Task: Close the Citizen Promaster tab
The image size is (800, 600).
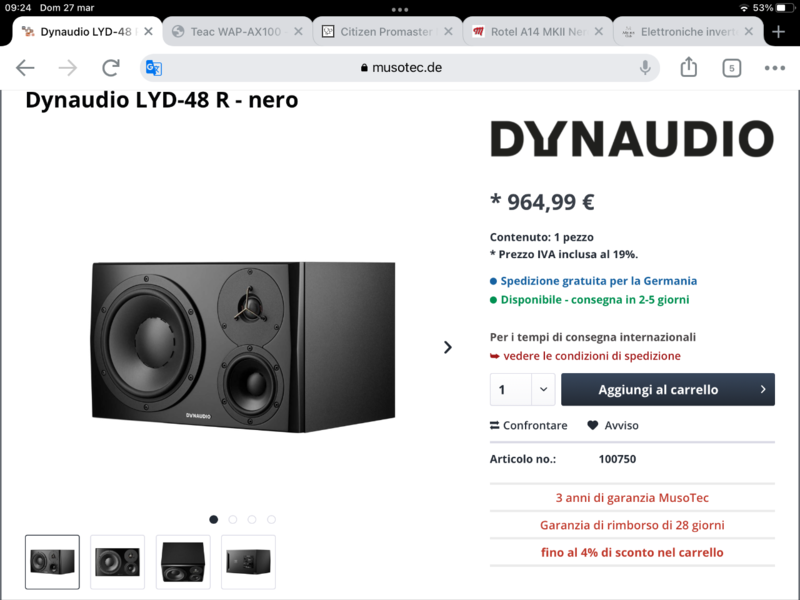Action: (448, 32)
